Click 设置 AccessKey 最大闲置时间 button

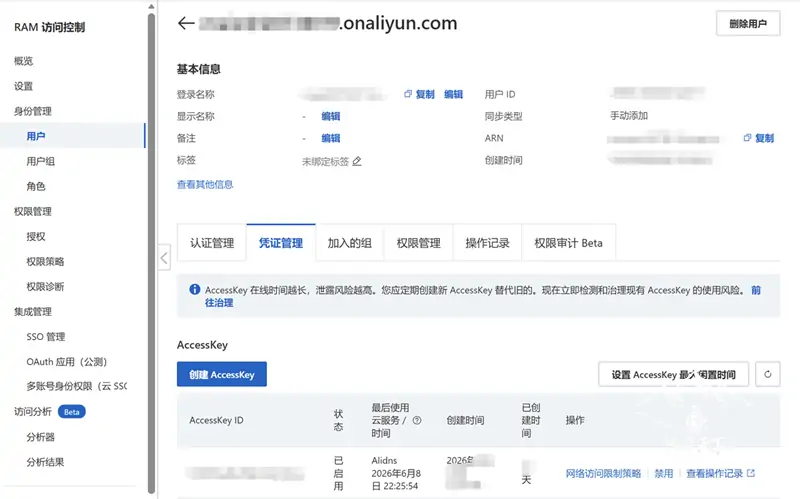673,375
